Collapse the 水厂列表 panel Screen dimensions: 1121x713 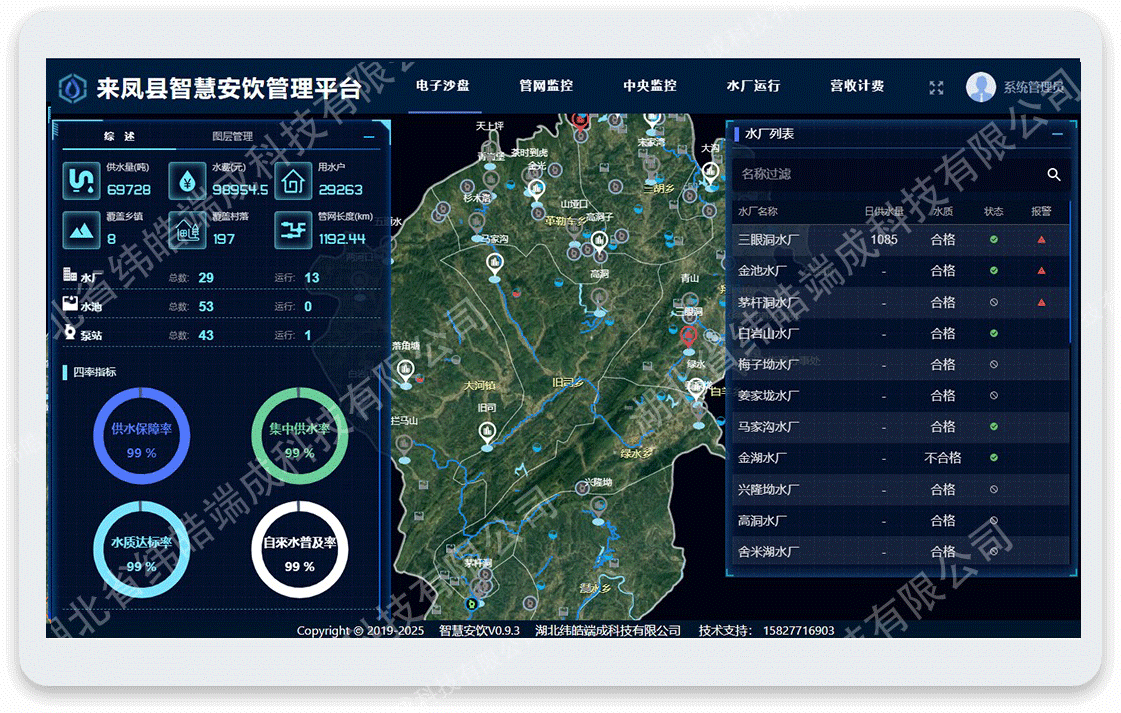[1058, 134]
